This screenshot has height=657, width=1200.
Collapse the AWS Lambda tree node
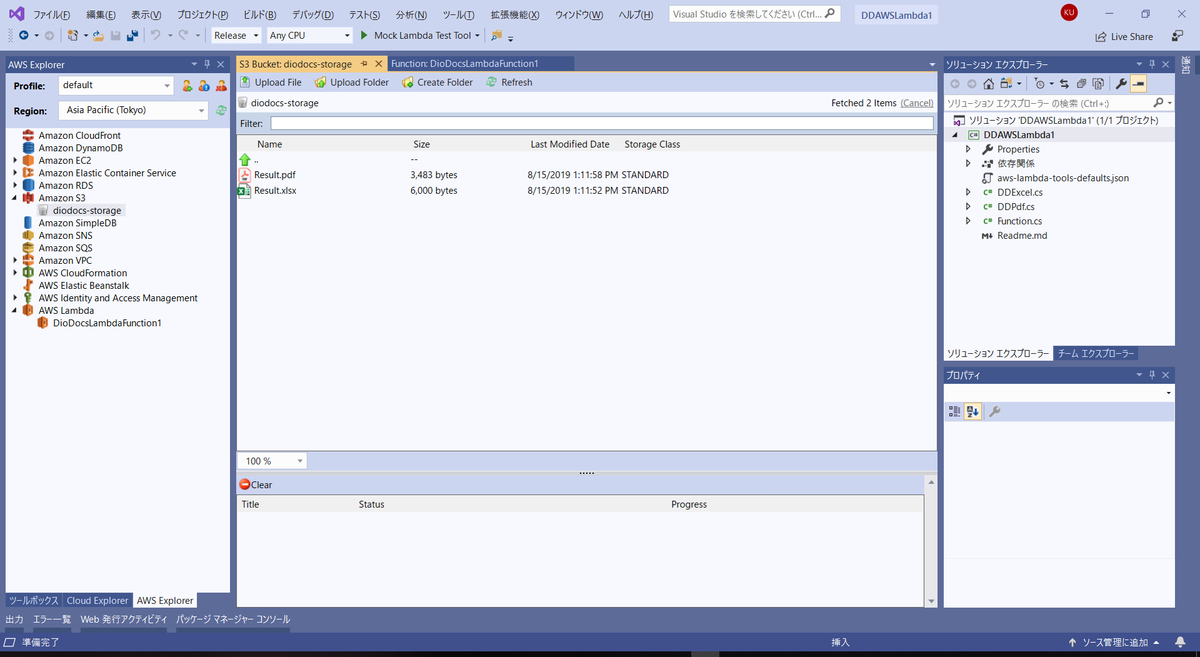(x=15, y=310)
